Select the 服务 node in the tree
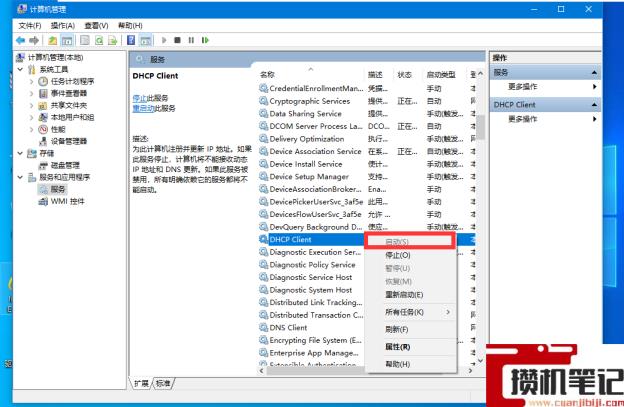This screenshot has width=624, height=407. [x=58, y=189]
